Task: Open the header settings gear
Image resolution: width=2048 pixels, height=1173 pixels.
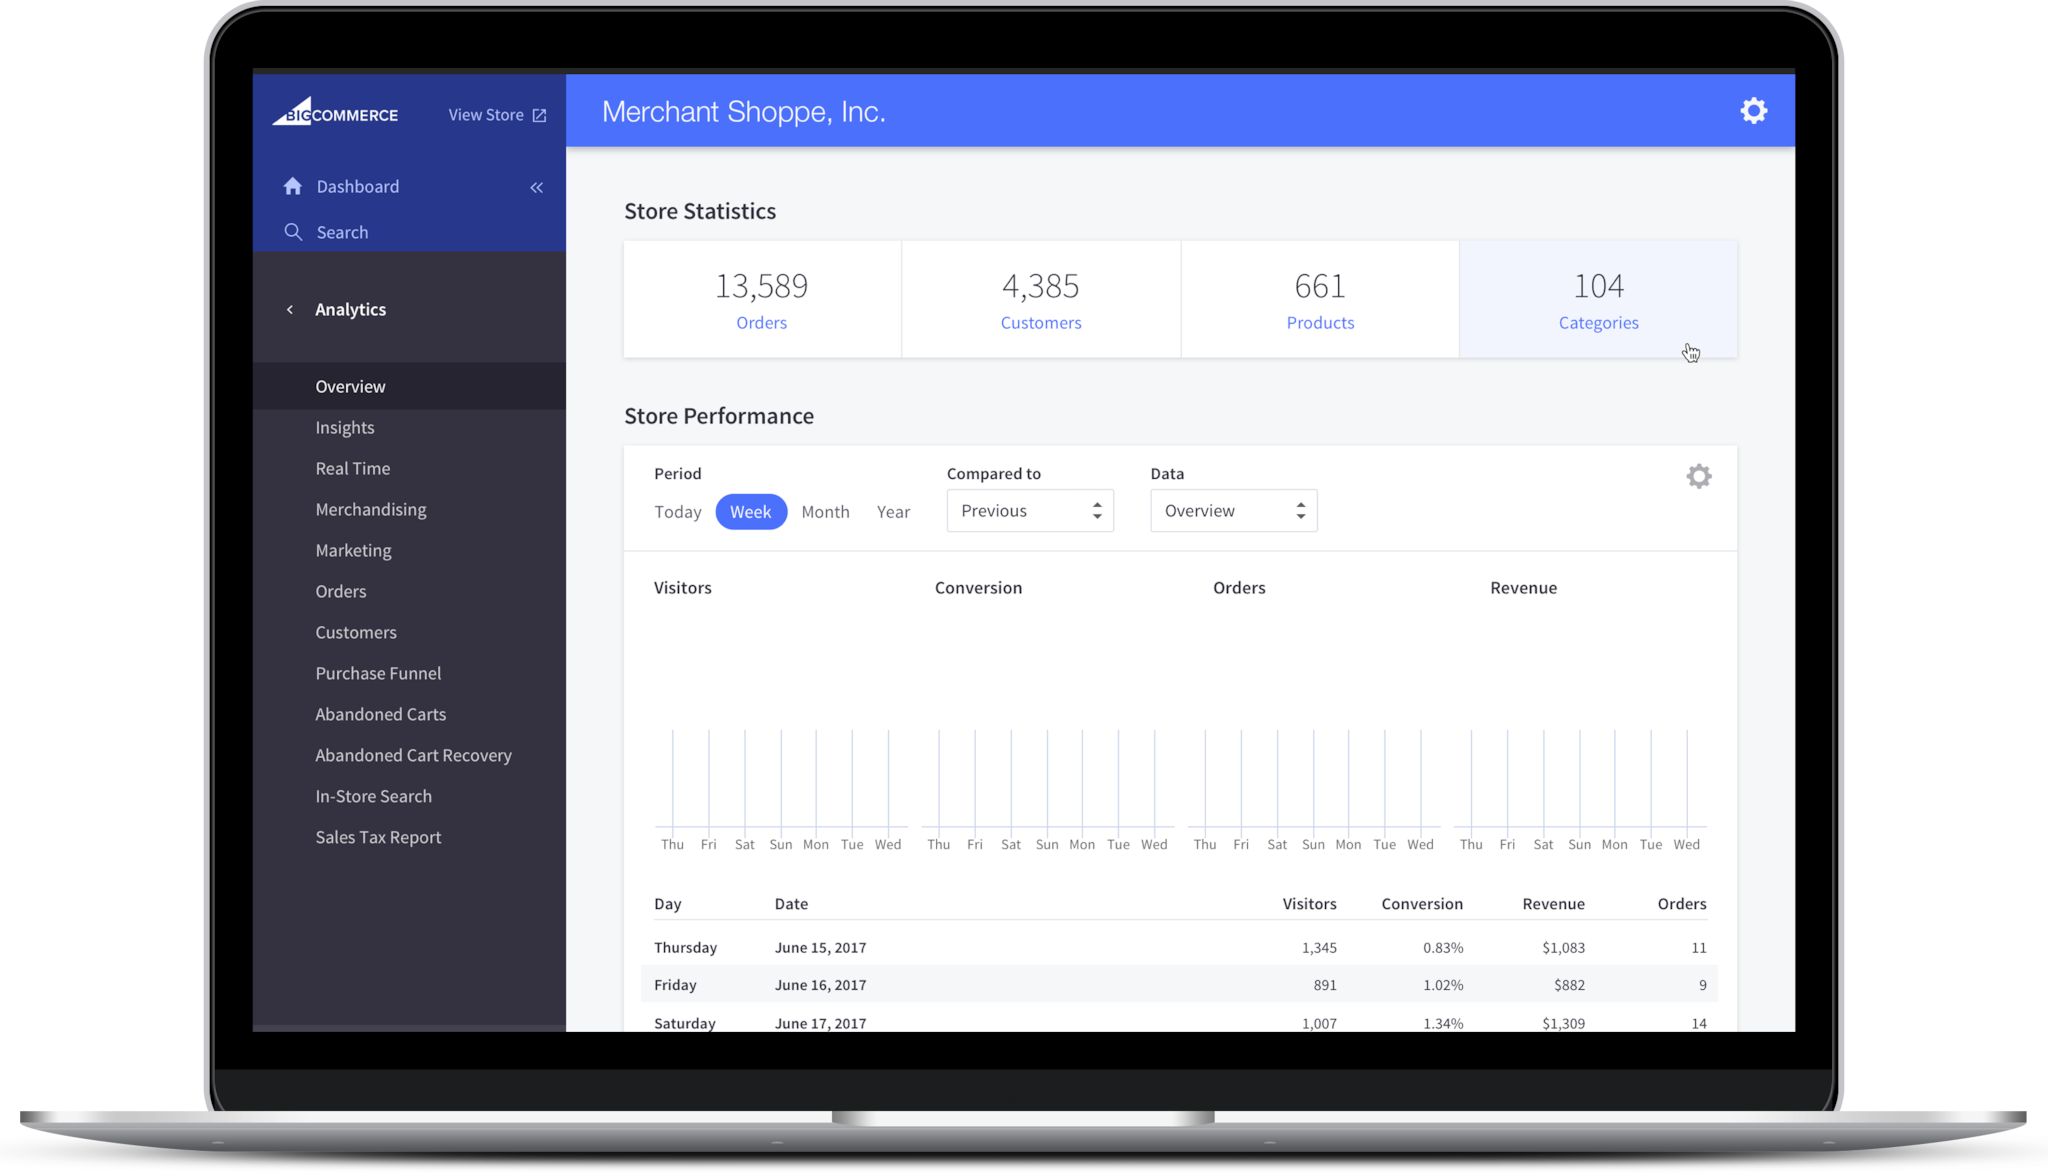Action: [x=1753, y=110]
